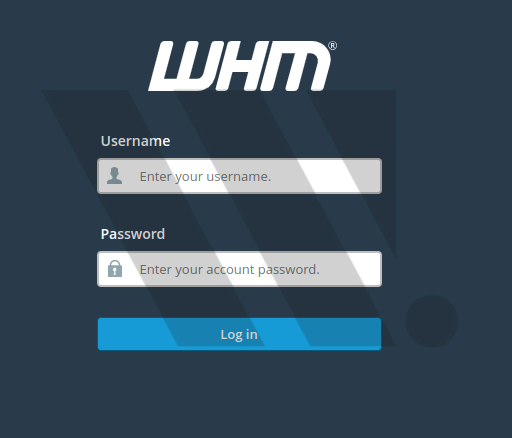Click the Username label
The height and width of the screenshot is (438, 512).
[x=136, y=141]
